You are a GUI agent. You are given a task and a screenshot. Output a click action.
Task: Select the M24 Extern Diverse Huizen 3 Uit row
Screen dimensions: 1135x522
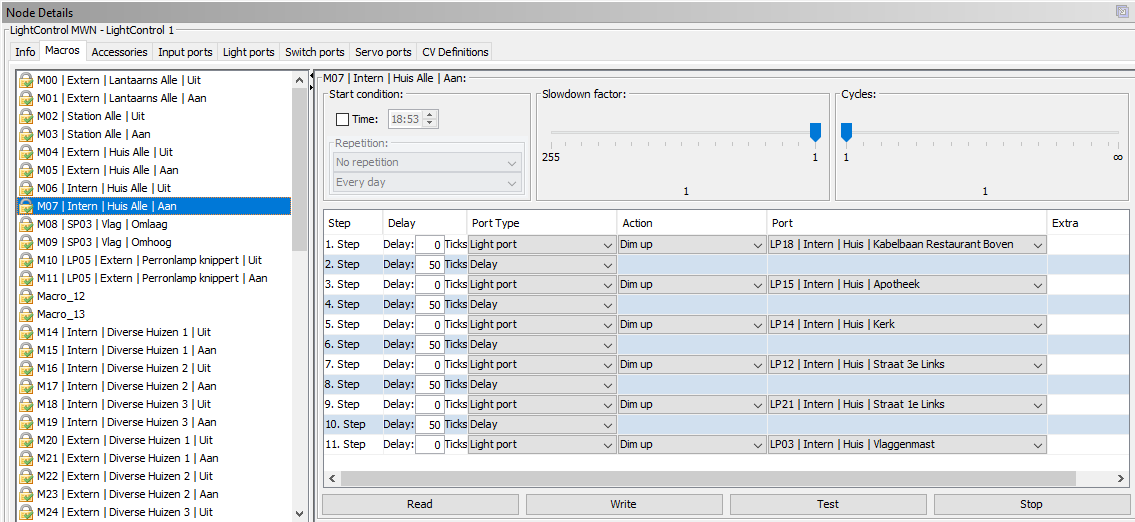tap(154, 512)
